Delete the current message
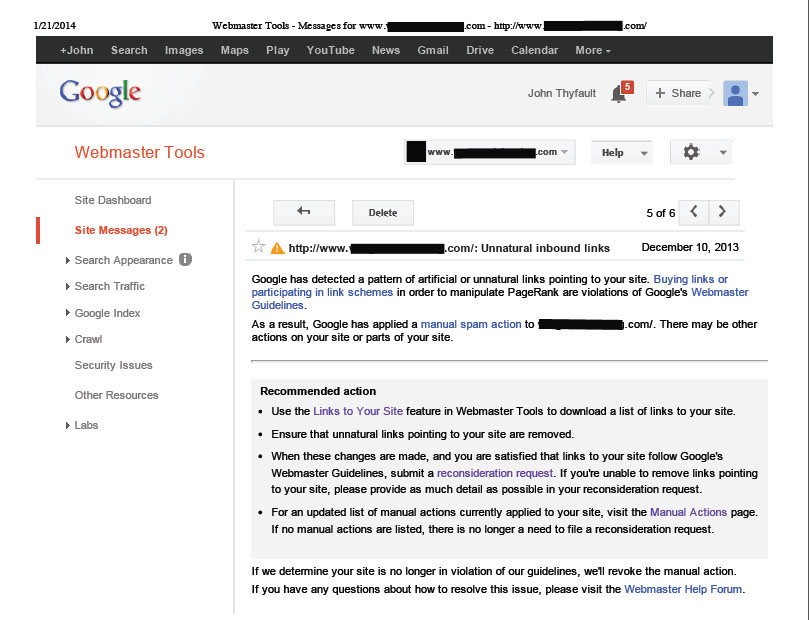Screen dimensions: 809x620 (383, 213)
